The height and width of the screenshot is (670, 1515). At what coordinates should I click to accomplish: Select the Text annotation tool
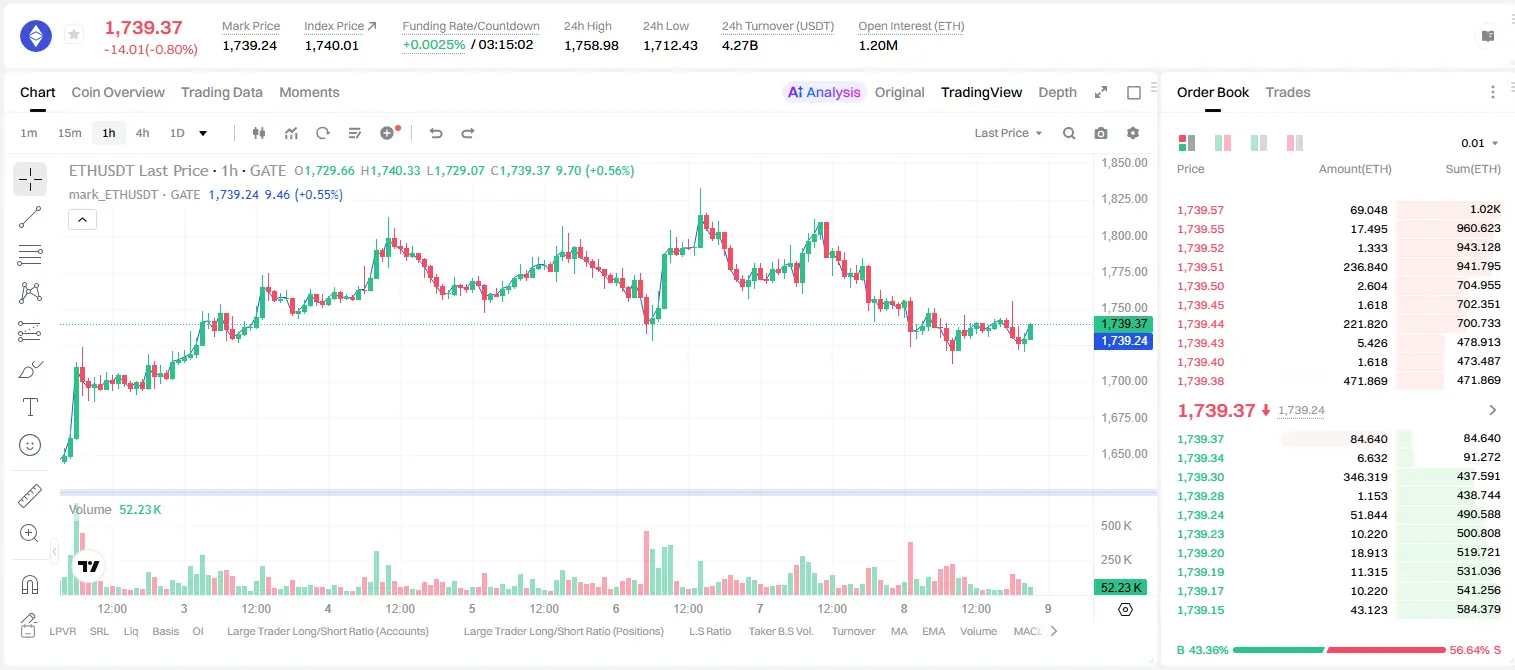pos(30,407)
